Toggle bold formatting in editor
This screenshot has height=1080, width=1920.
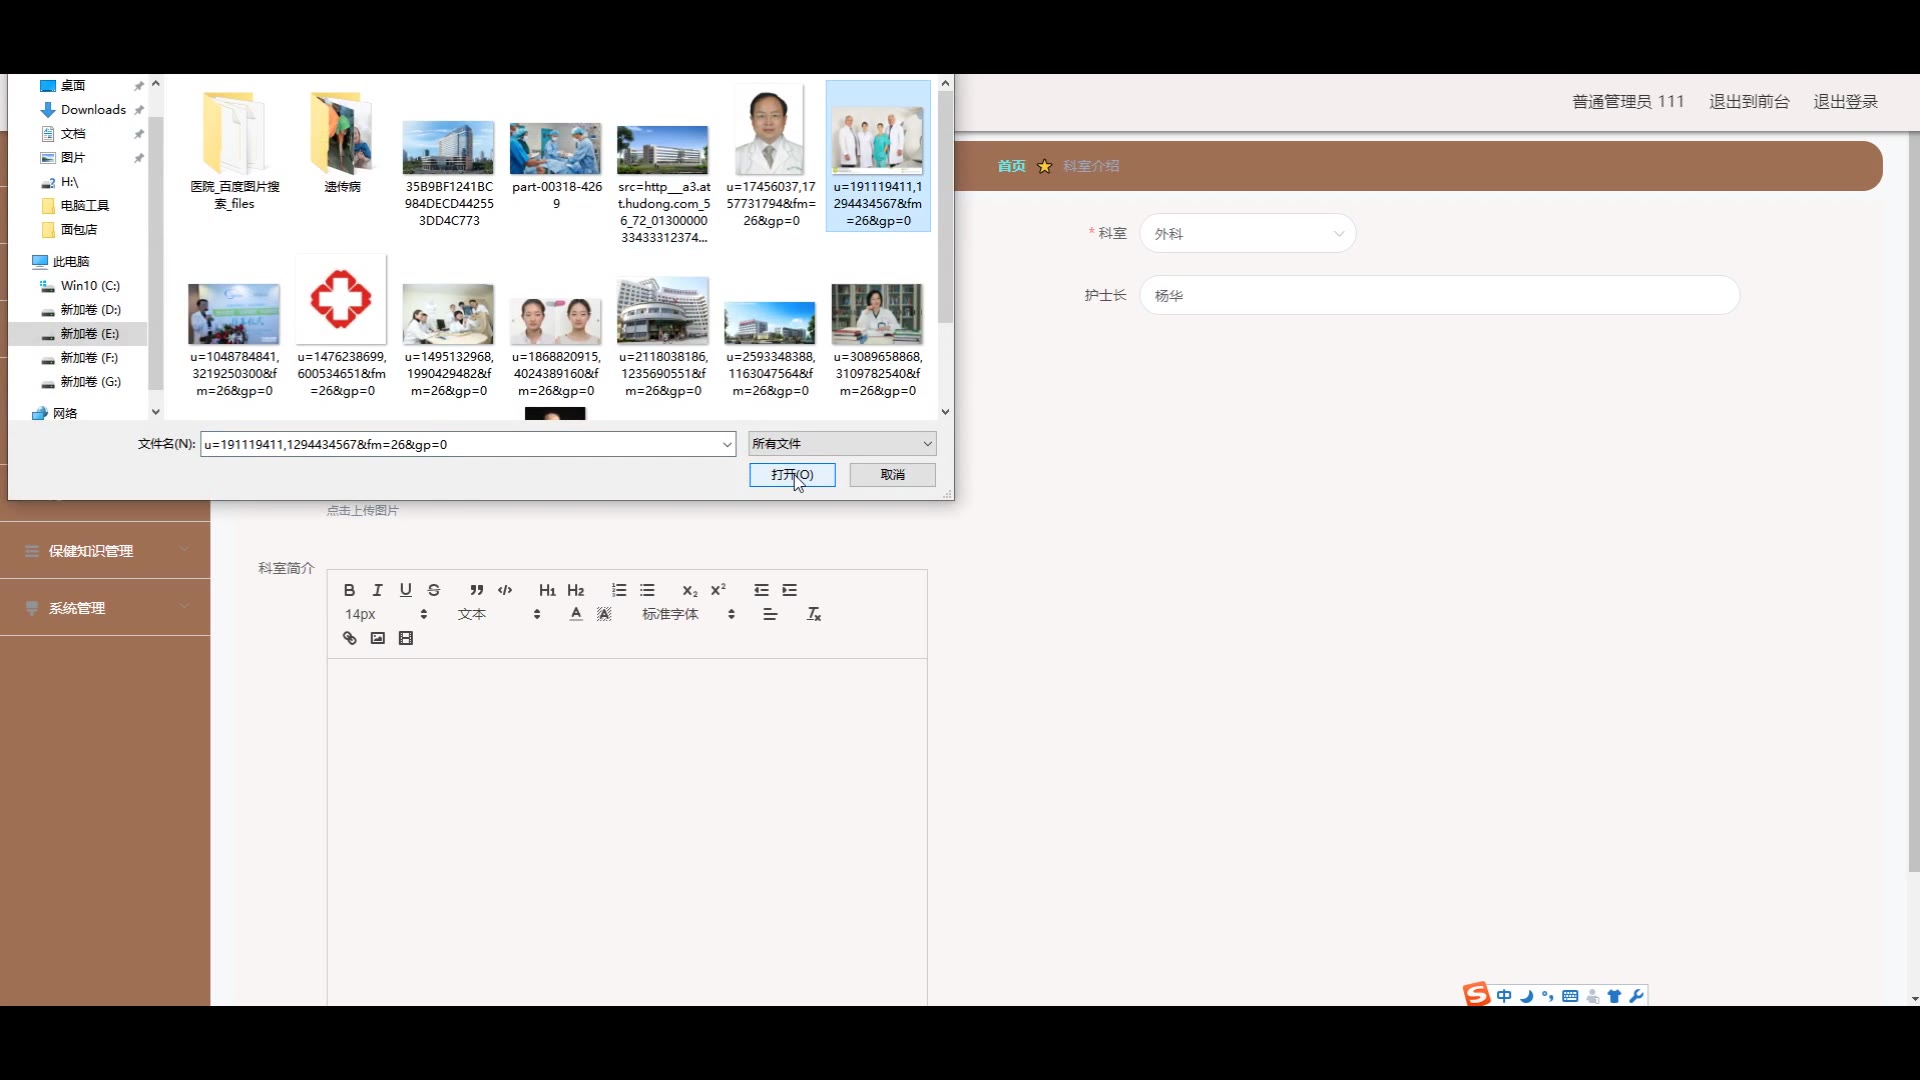[349, 590]
